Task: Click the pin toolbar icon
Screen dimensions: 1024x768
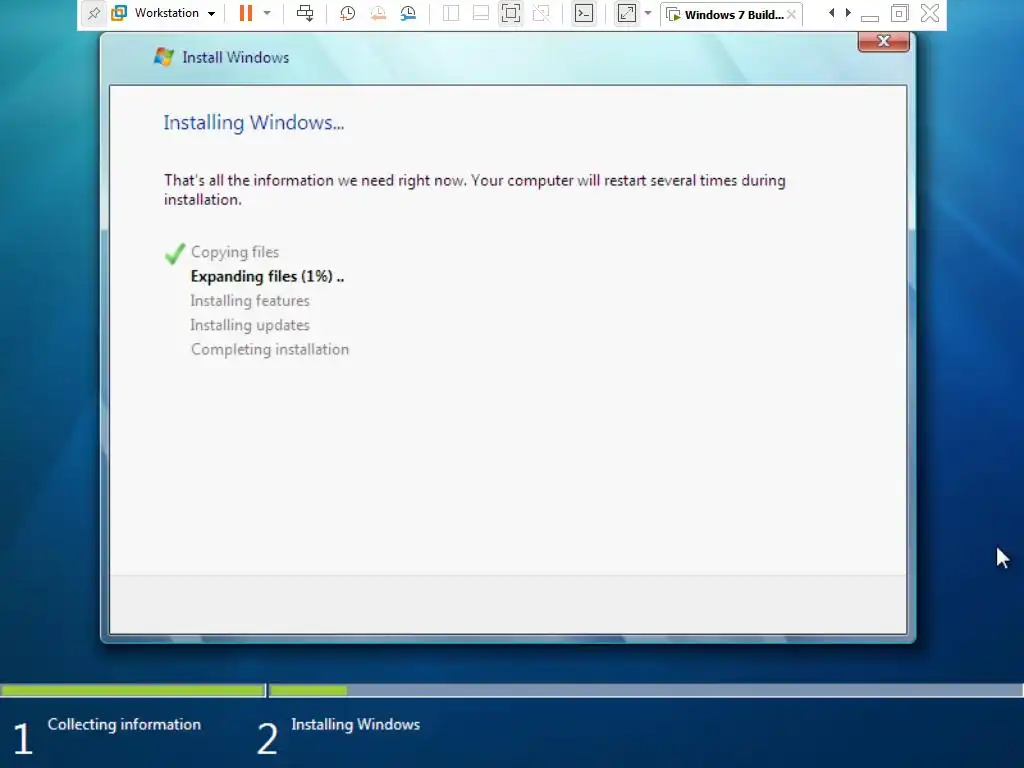Action: 94,13
